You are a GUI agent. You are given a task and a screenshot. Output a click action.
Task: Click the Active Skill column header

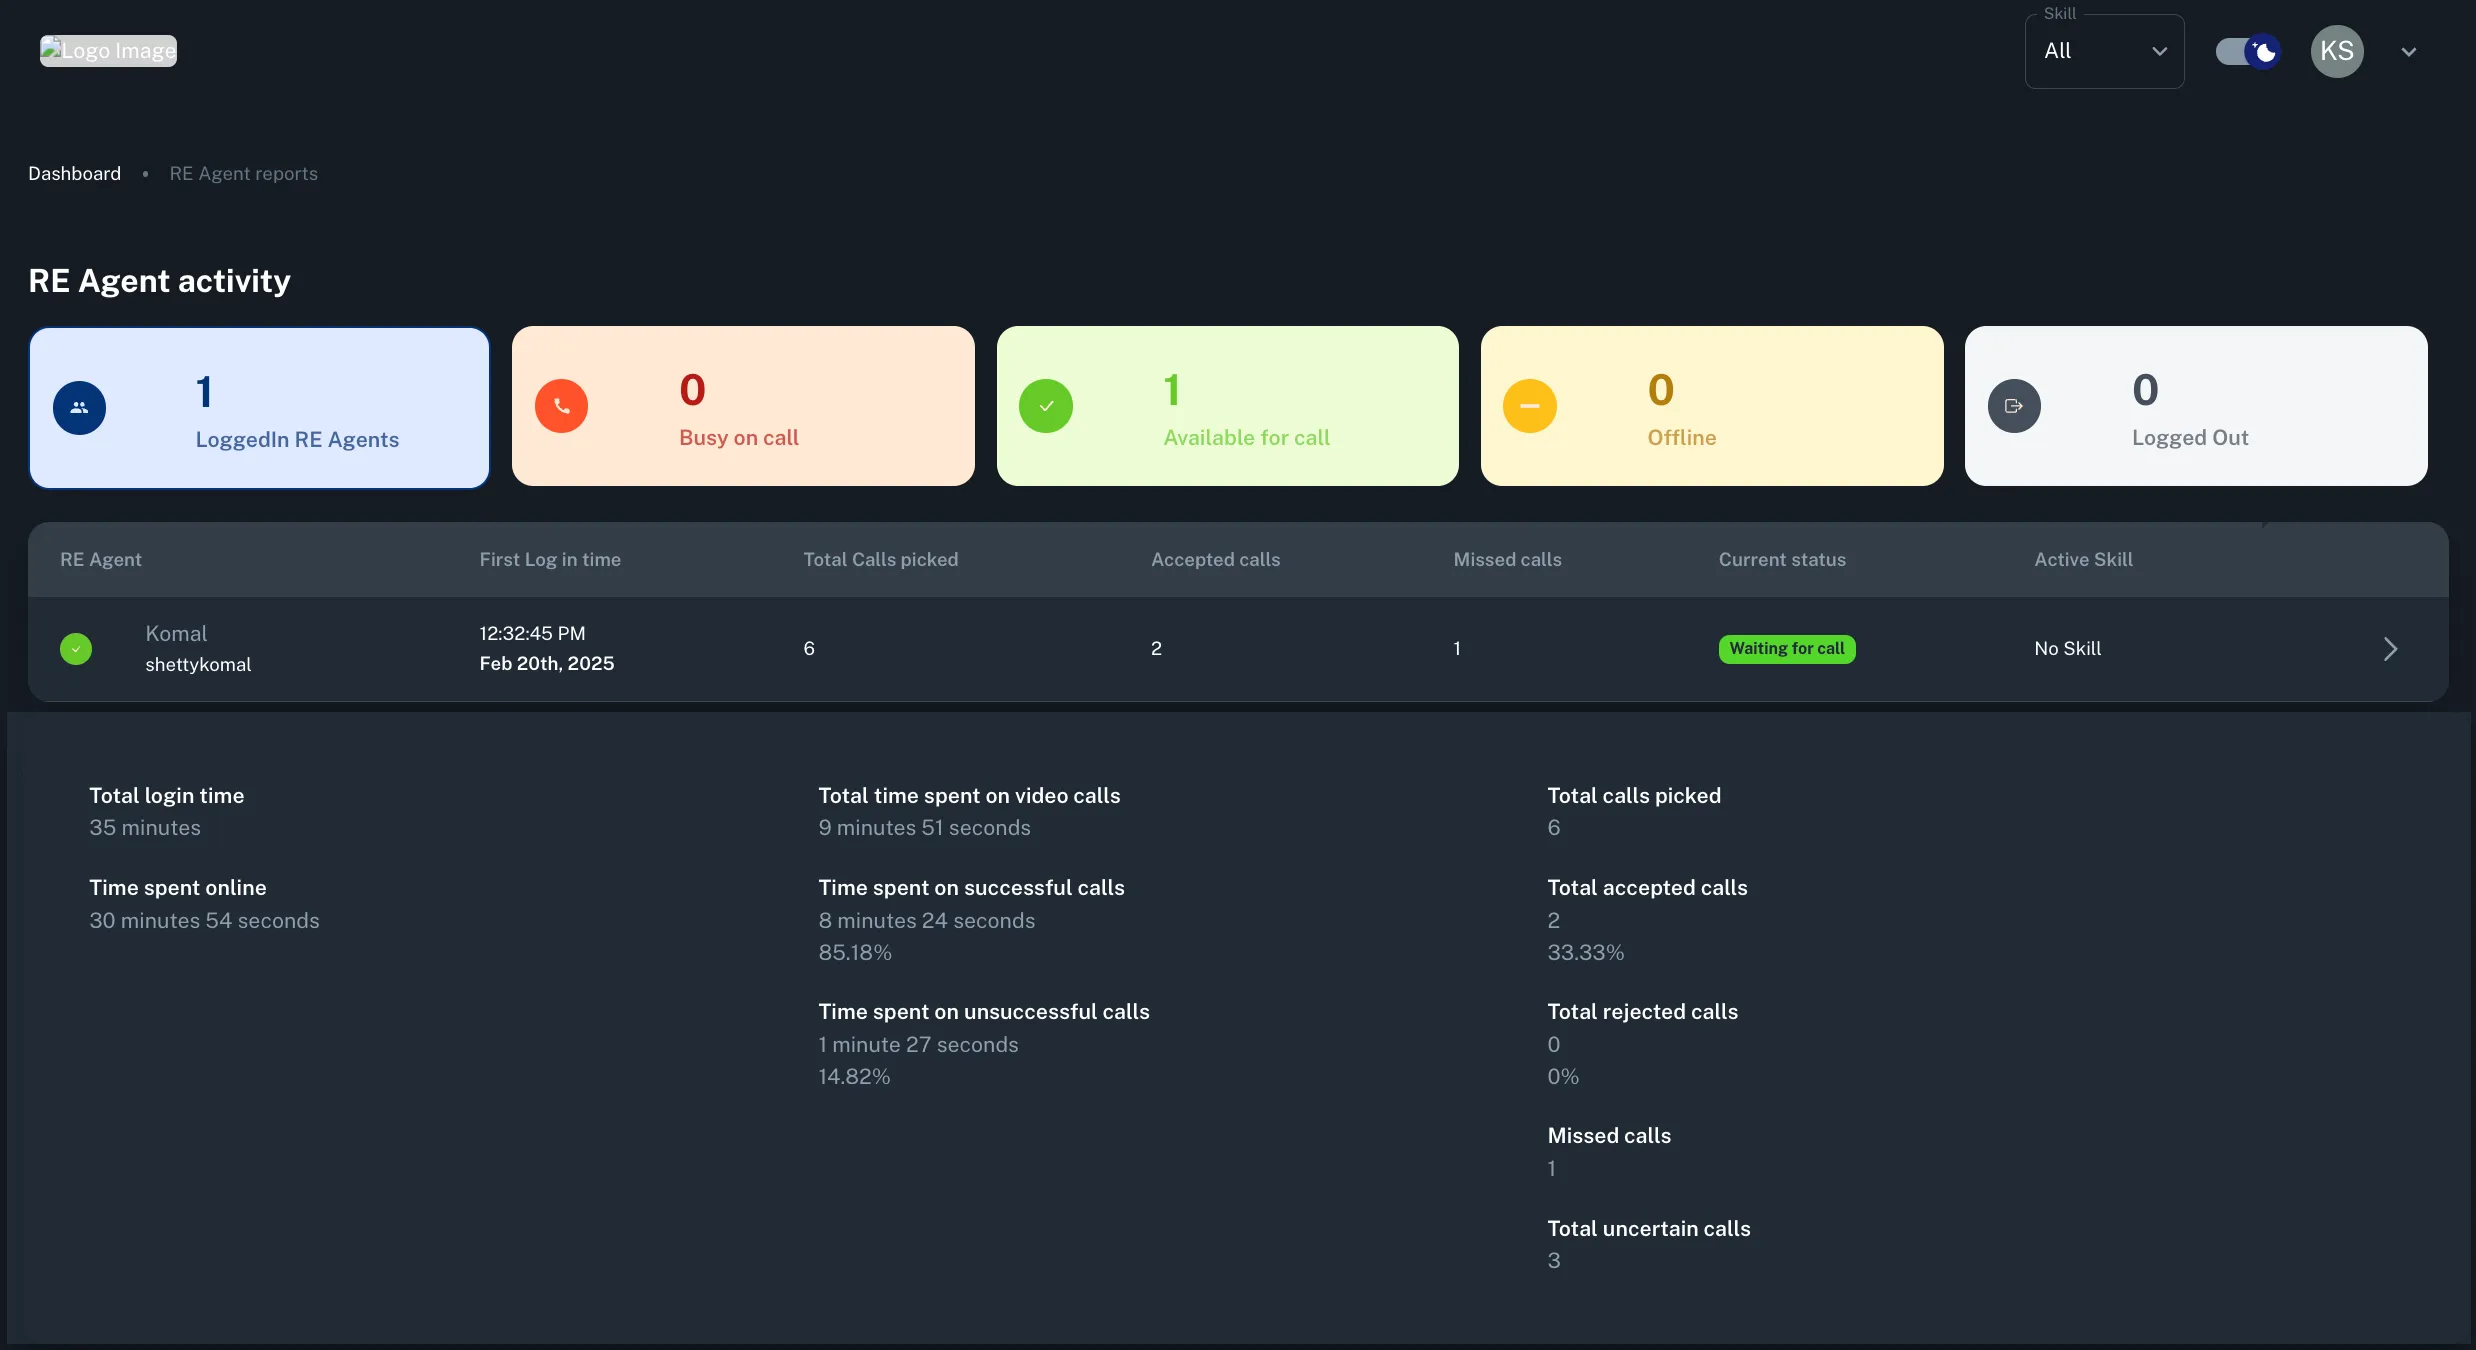[2083, 559]
